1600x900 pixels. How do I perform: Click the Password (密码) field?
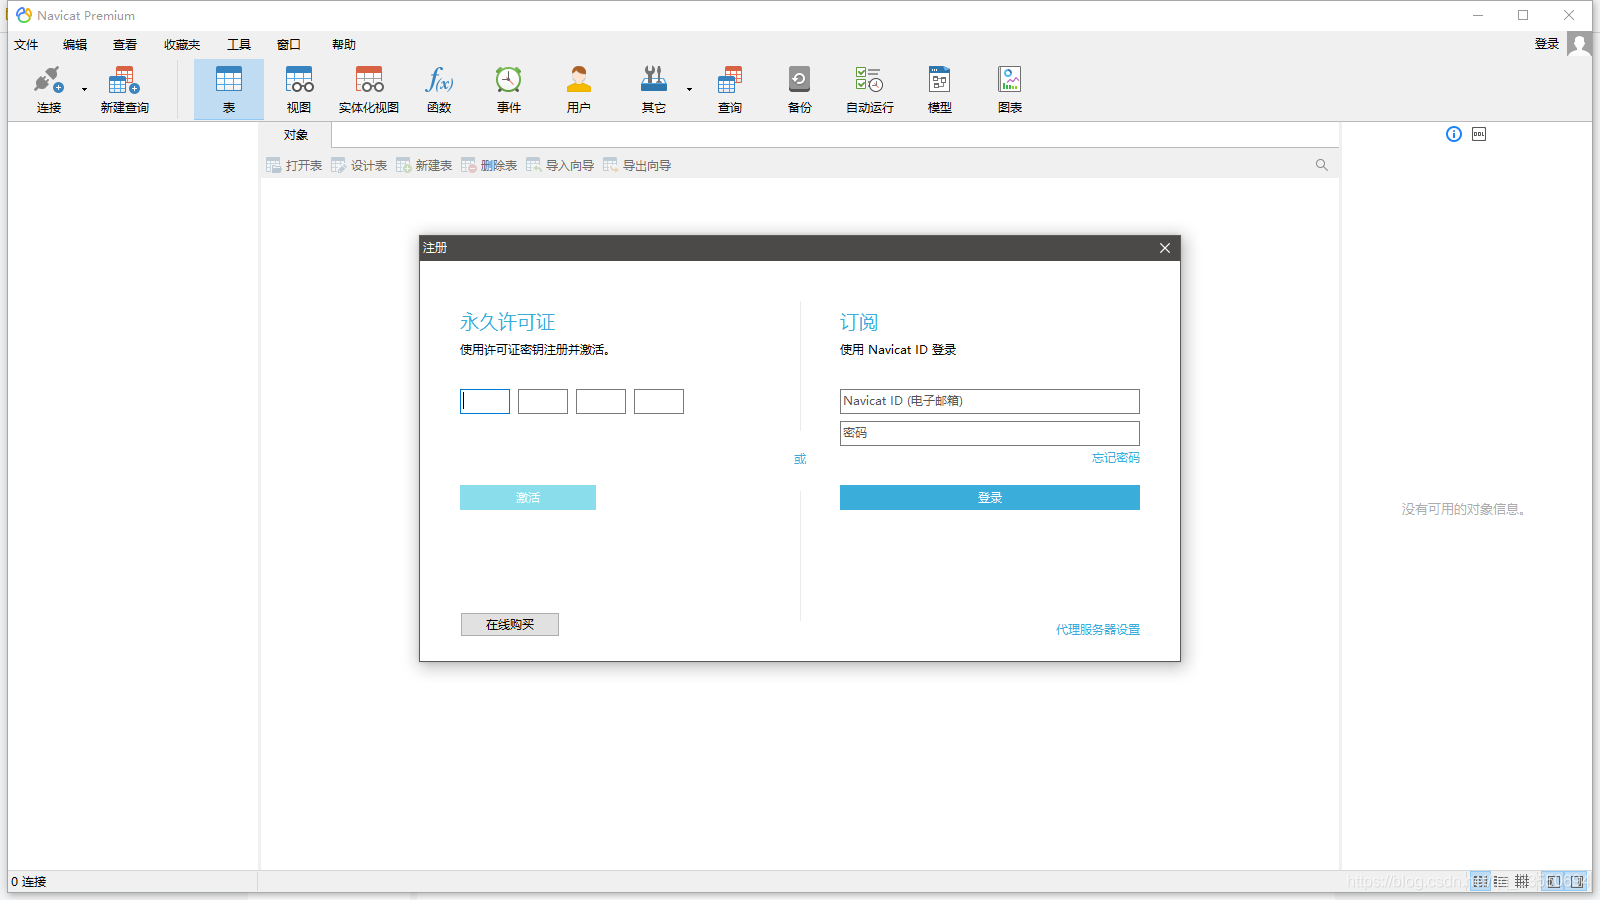990,433
